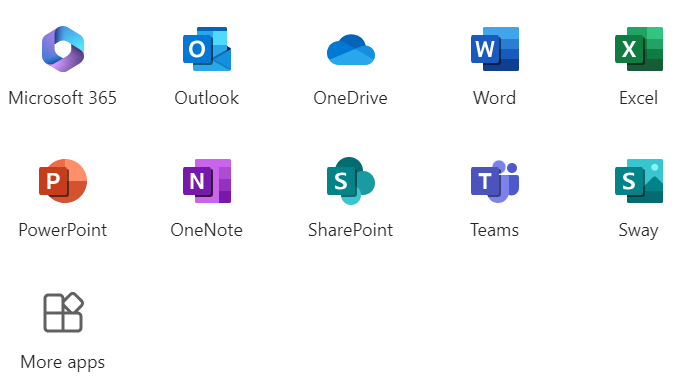Image resolution: width=685 pixels, height=382 pixels.
Task: Launch the Word icon
Action: [495, 49]
